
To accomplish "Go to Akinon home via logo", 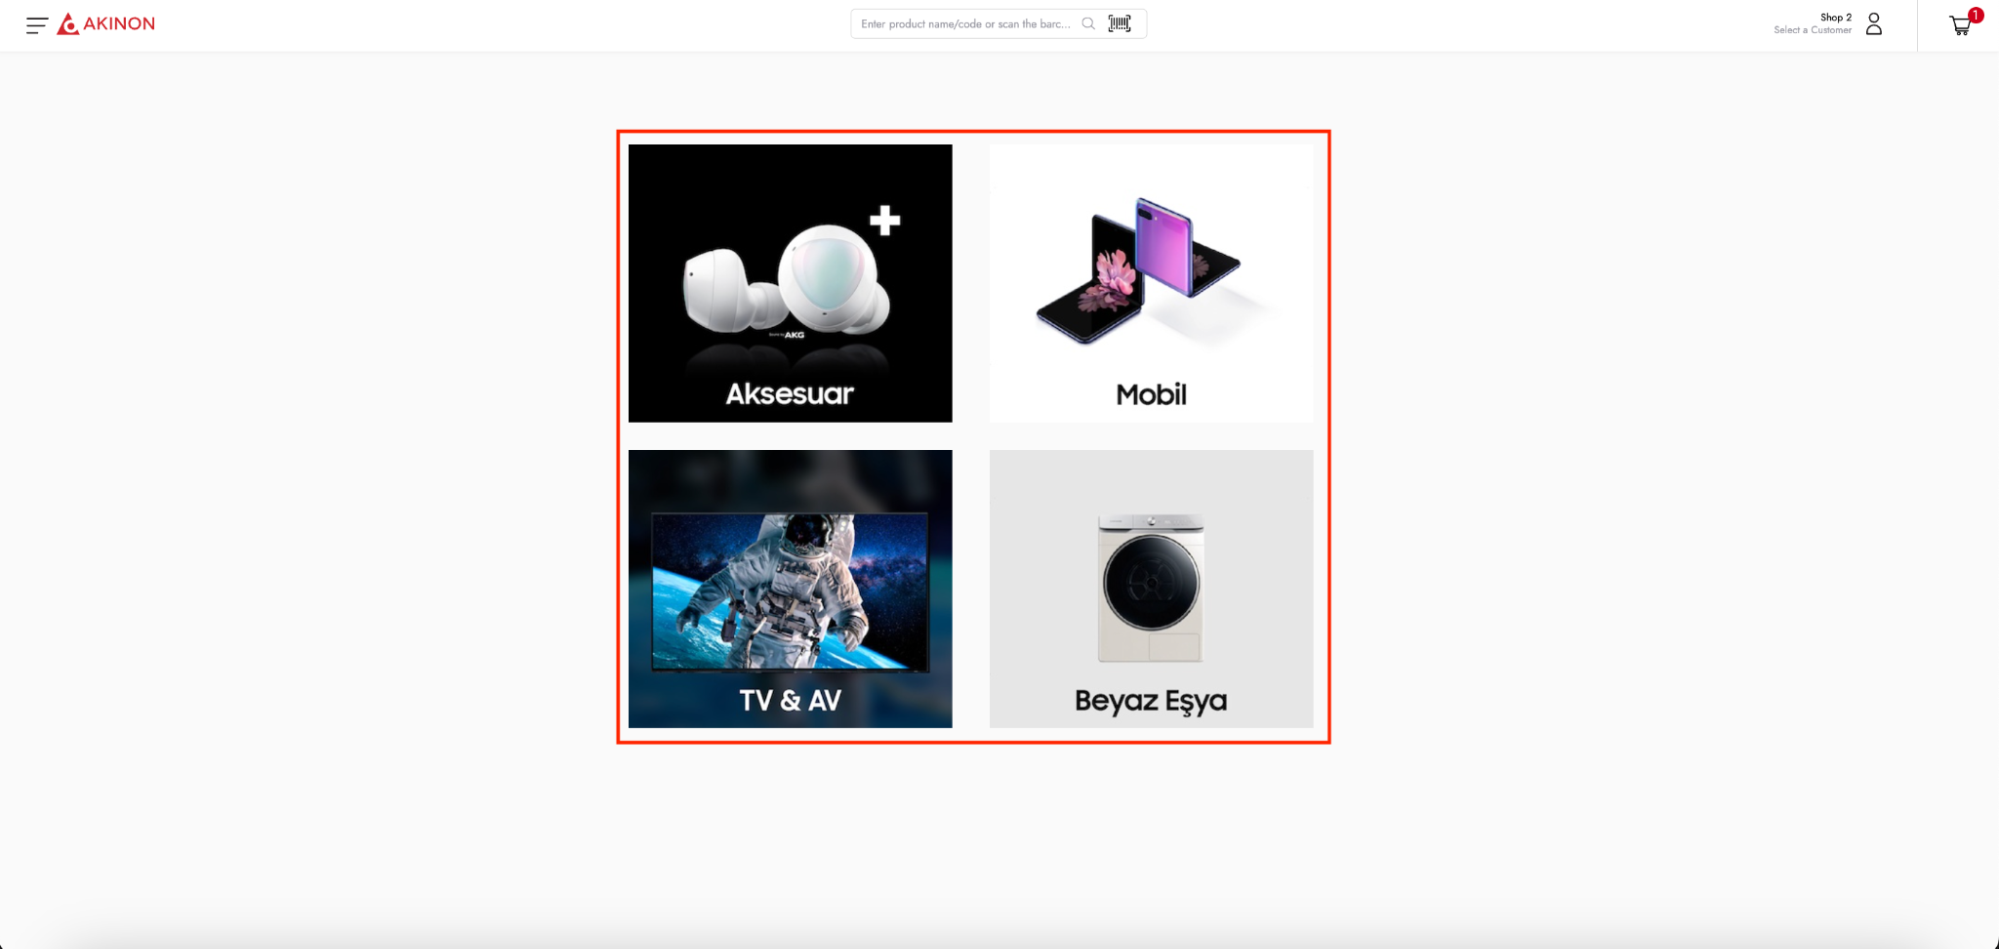I will coord(106,24).
